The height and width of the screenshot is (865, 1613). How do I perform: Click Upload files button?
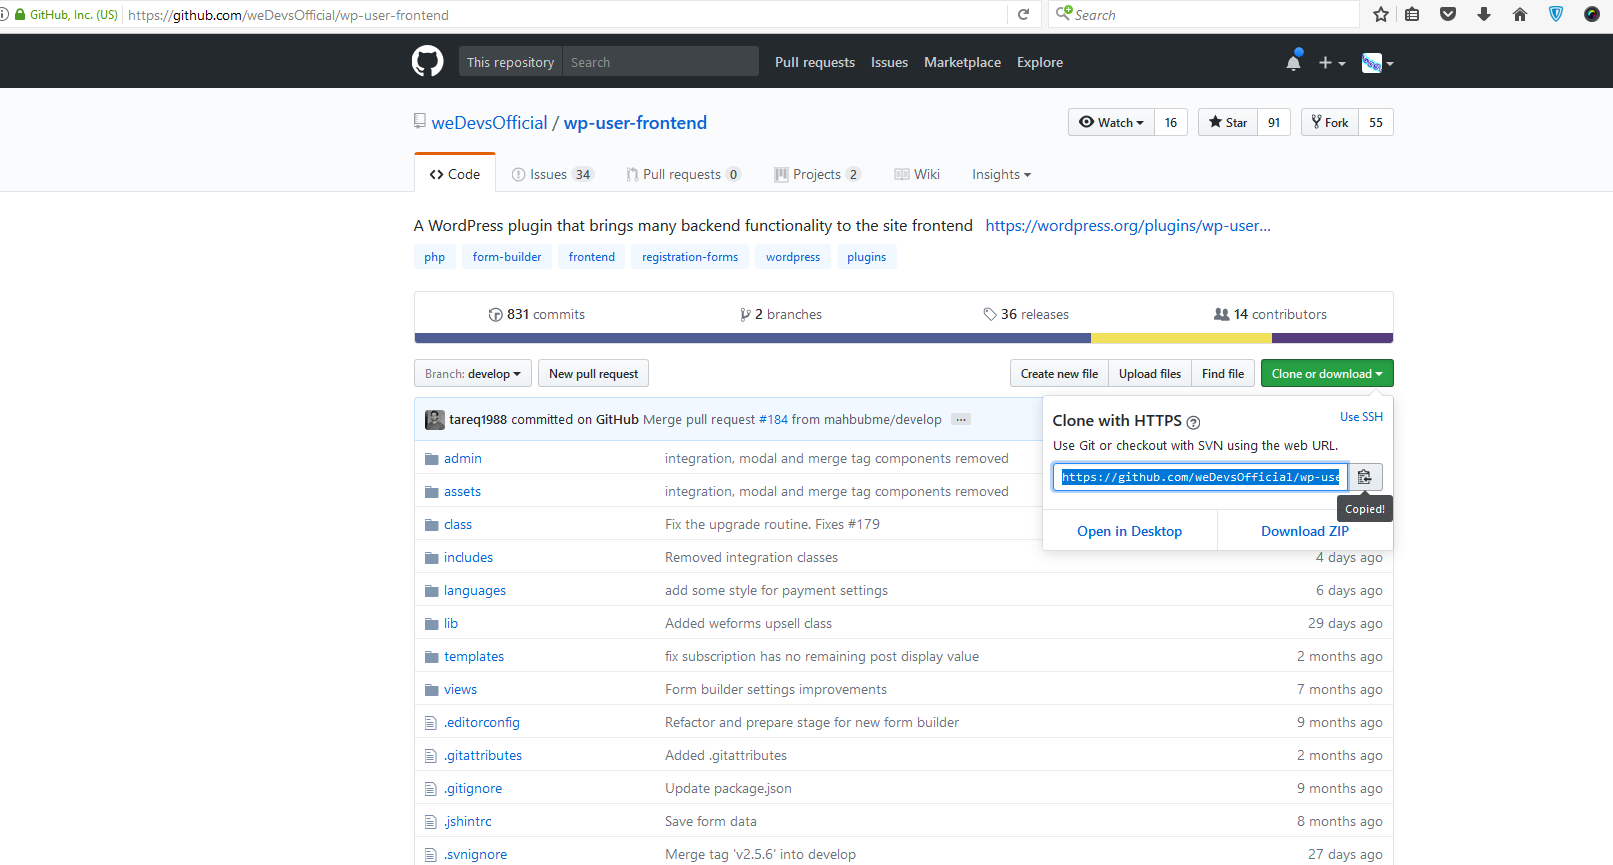click(1150, 373)
